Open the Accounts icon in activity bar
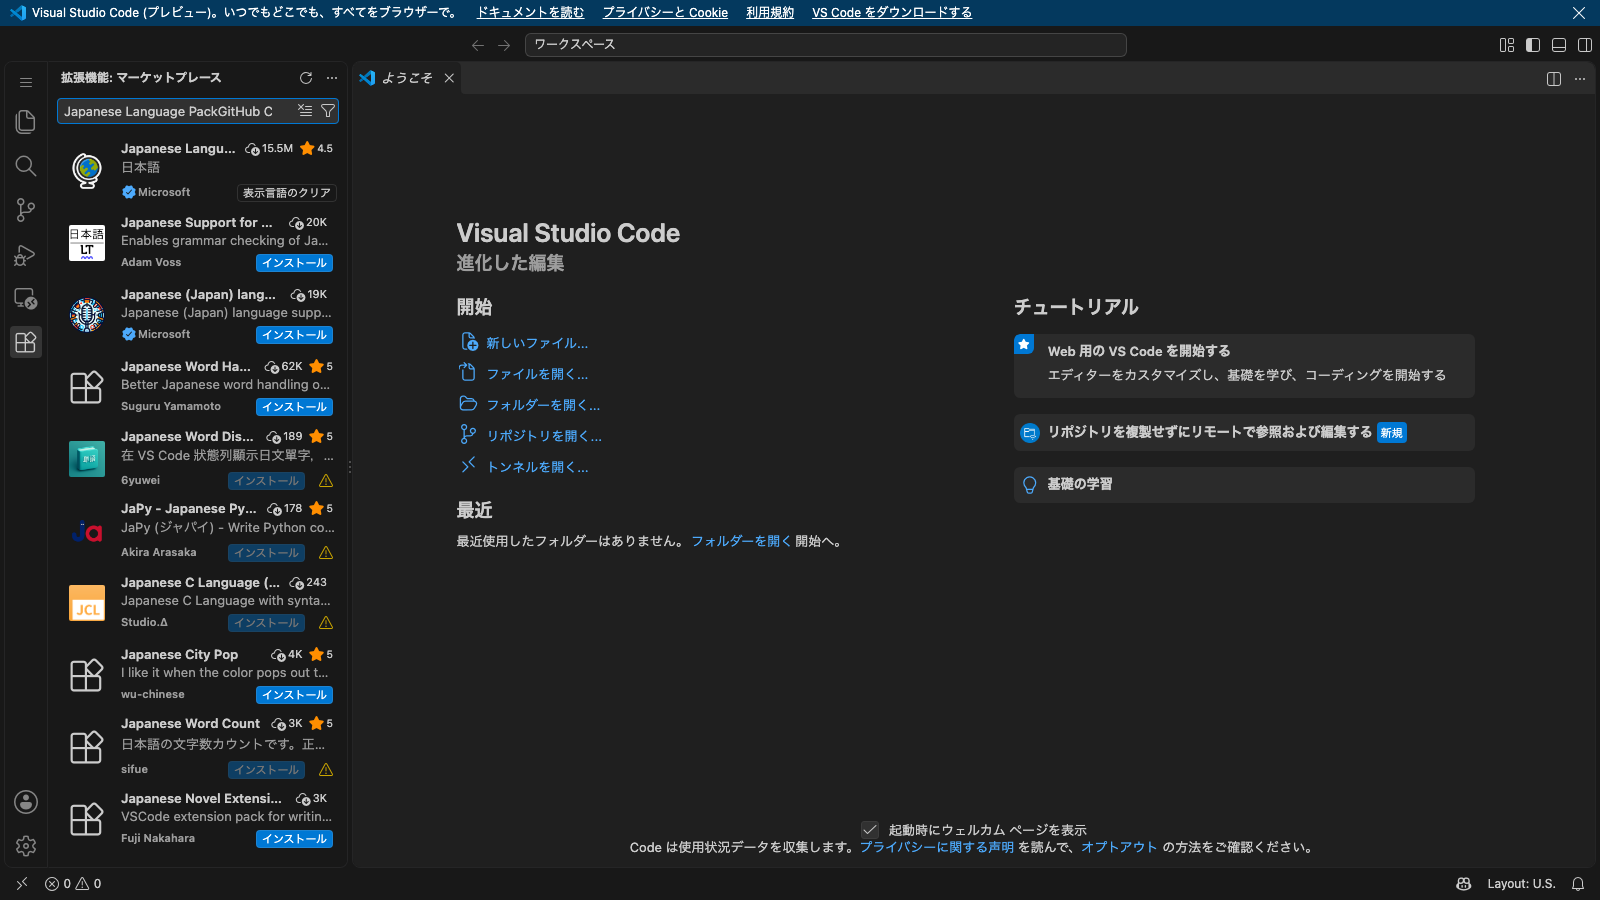The height and width of the screenshot is (900, 1600). [26, 802]
